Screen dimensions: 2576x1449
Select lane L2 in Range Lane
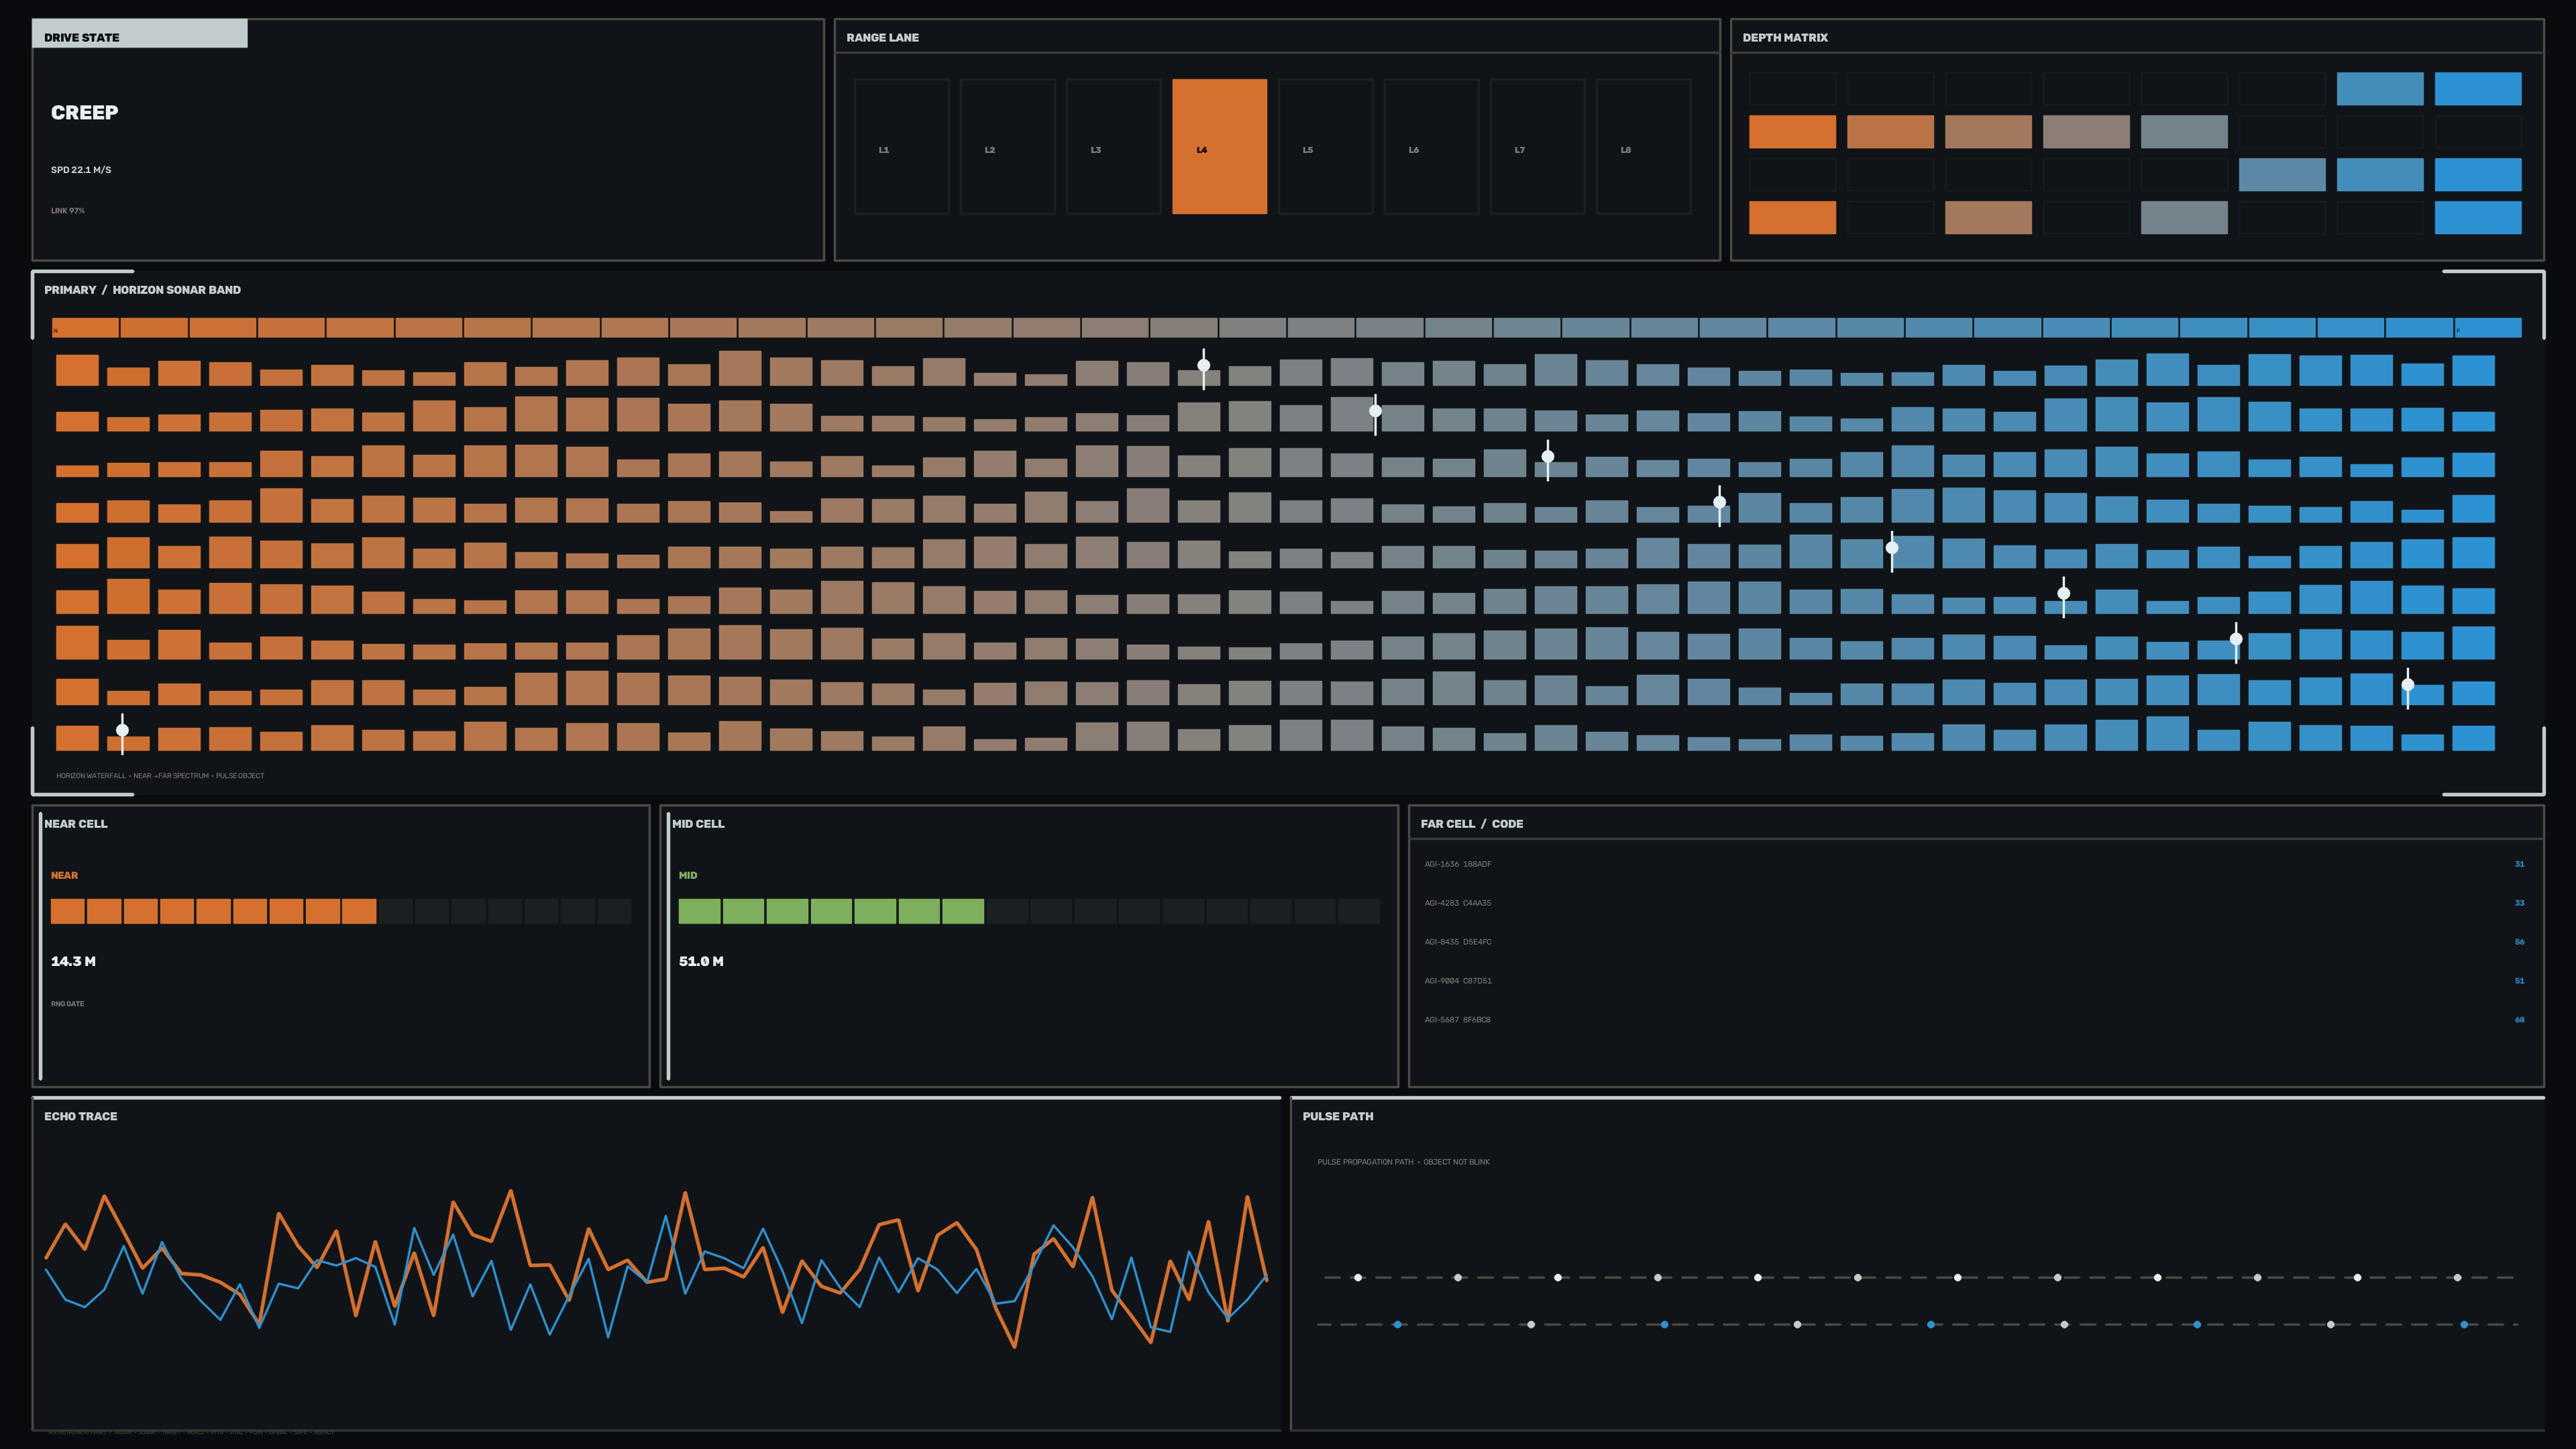(1007, 146)
